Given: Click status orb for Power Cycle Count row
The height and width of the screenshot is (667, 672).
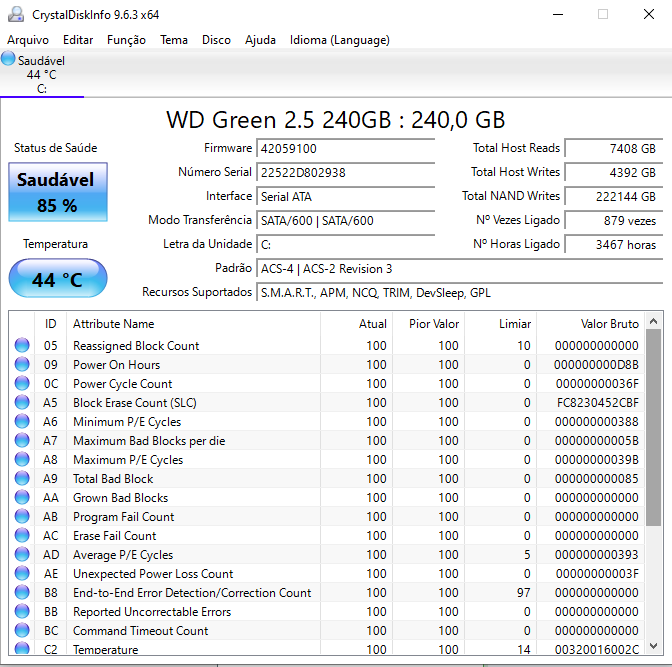Looking at the screenshot, I should click(22, 383).
